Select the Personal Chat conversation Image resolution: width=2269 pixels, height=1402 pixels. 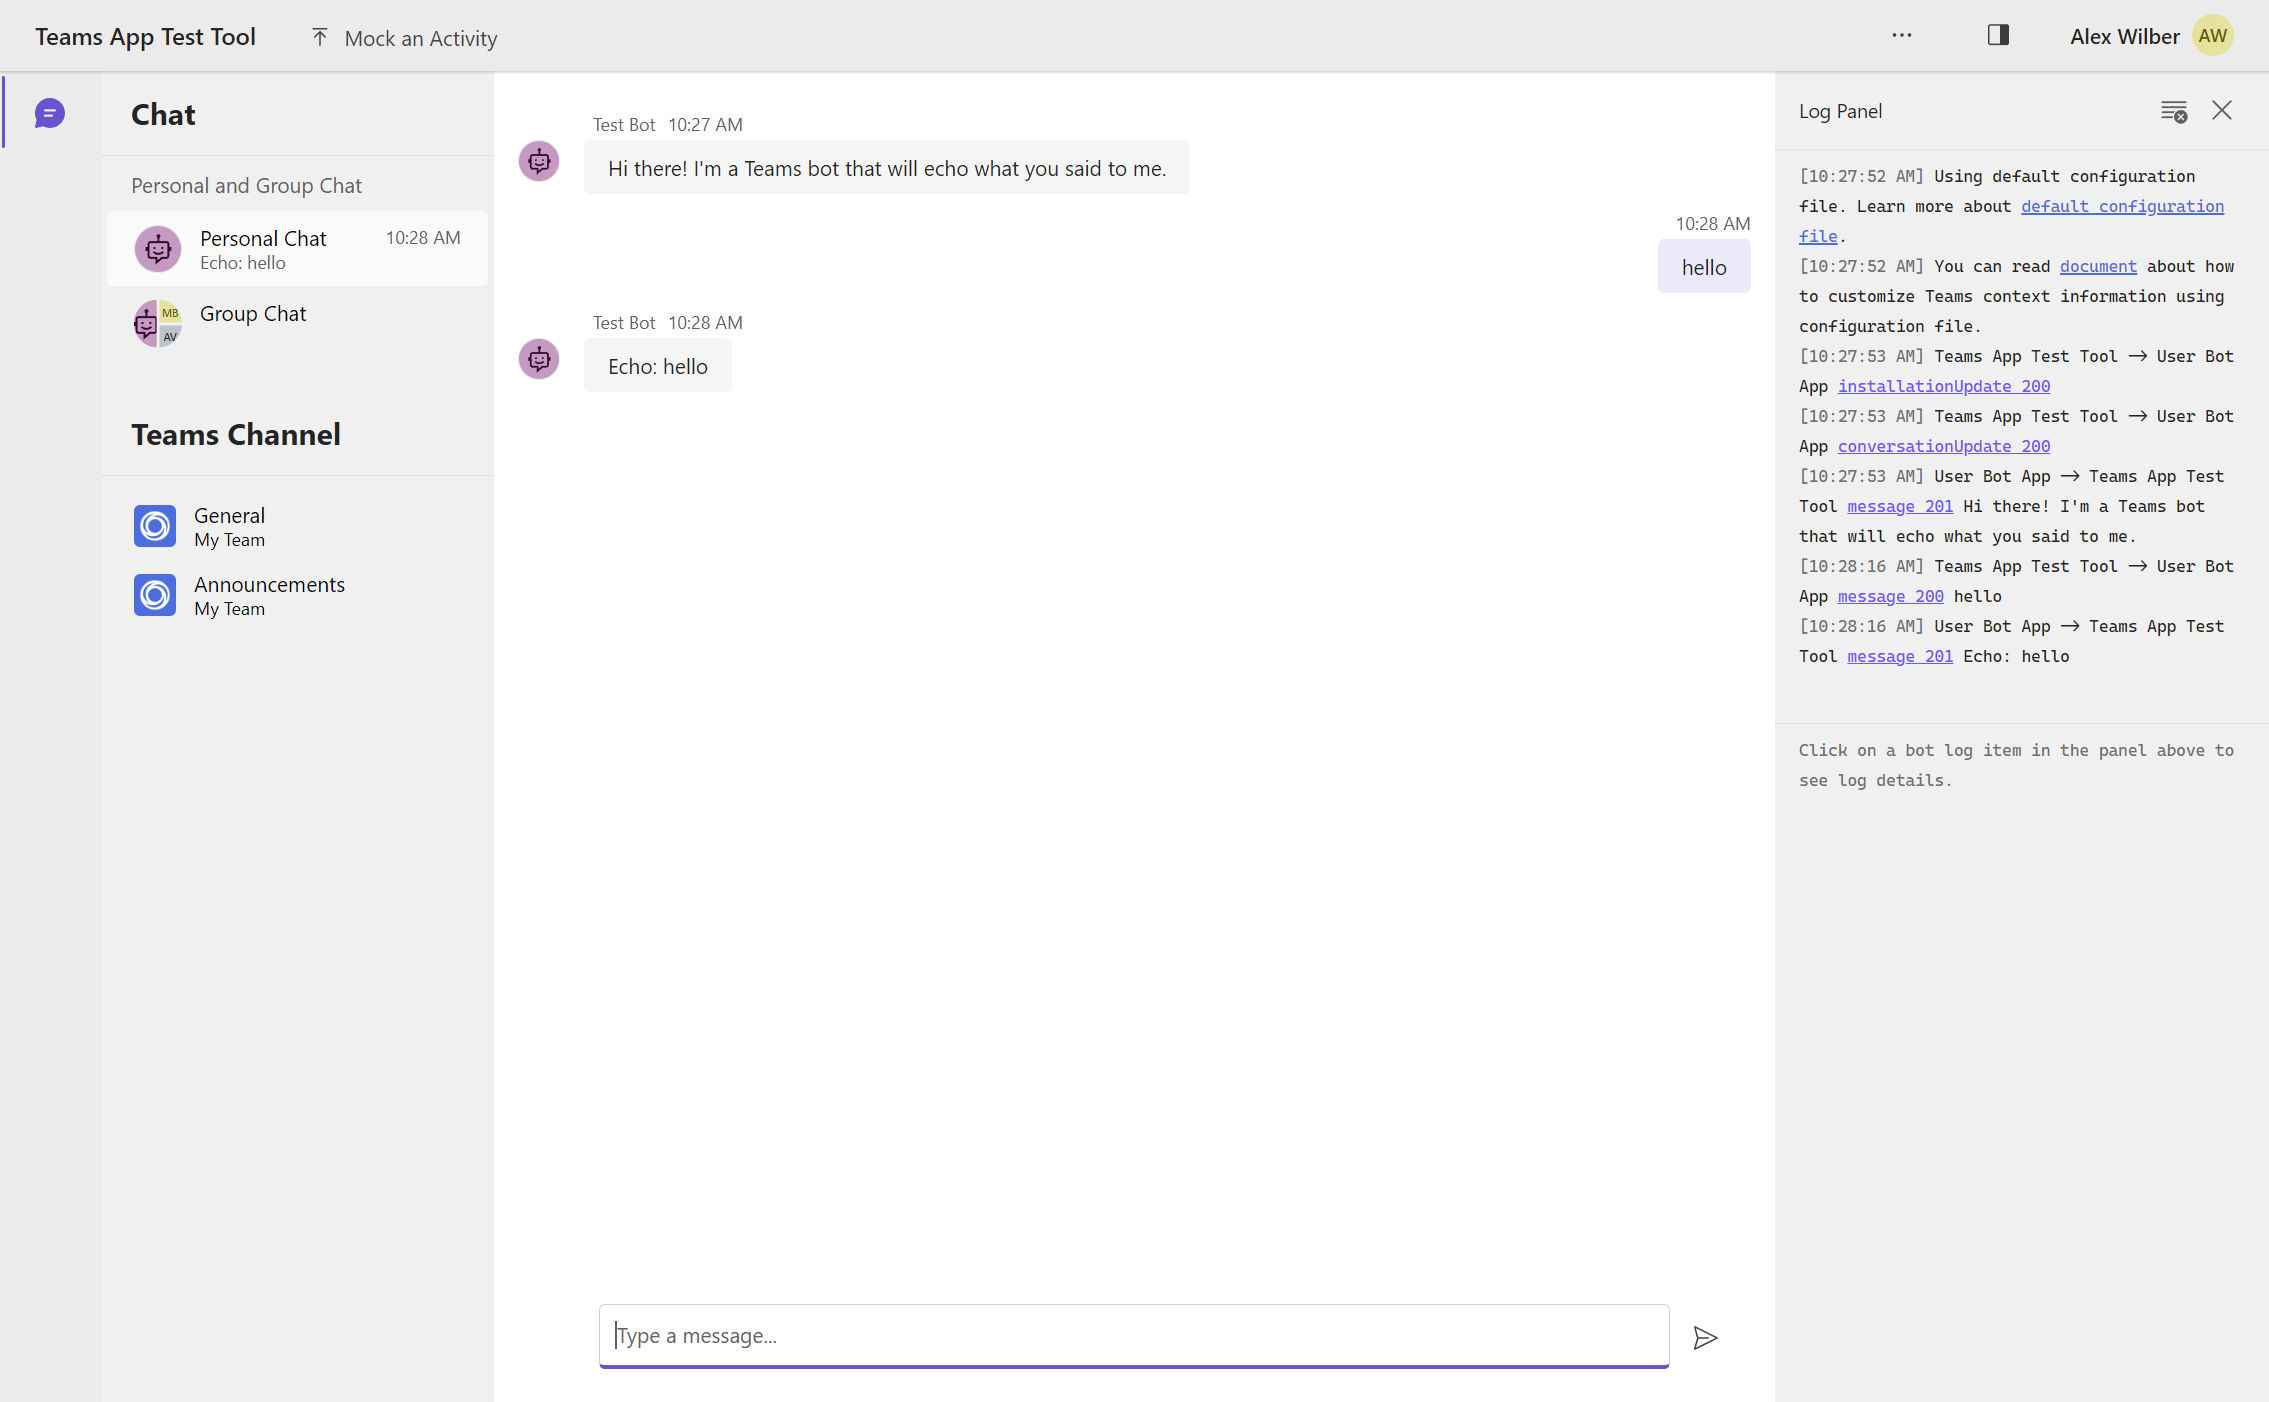(297, 249)
